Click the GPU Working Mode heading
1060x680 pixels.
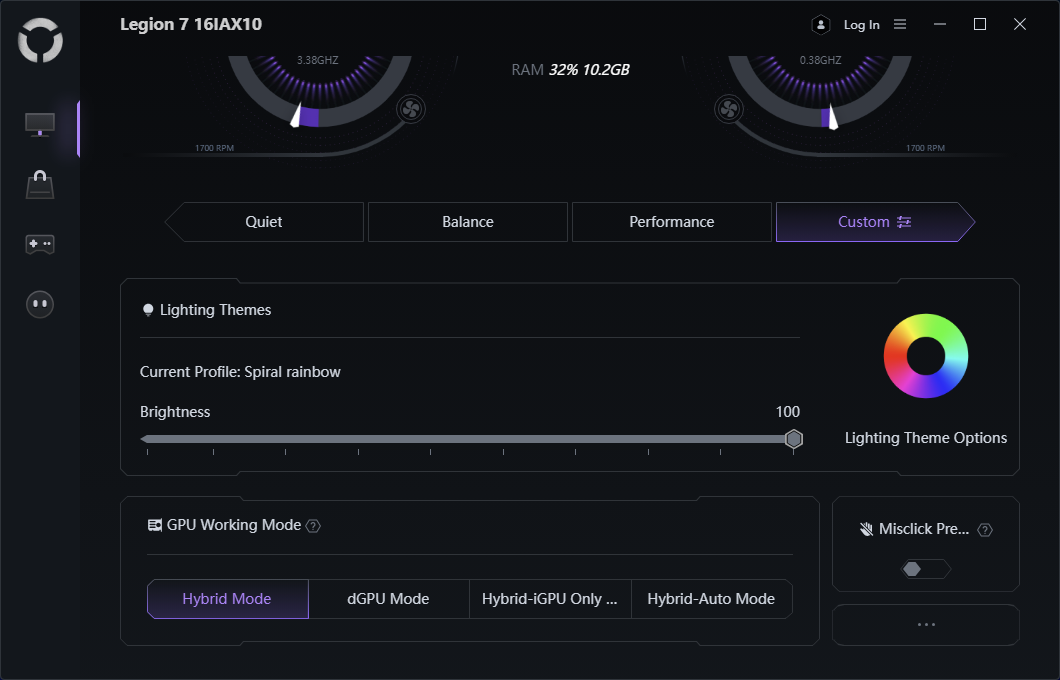click(x=234, y=525)
